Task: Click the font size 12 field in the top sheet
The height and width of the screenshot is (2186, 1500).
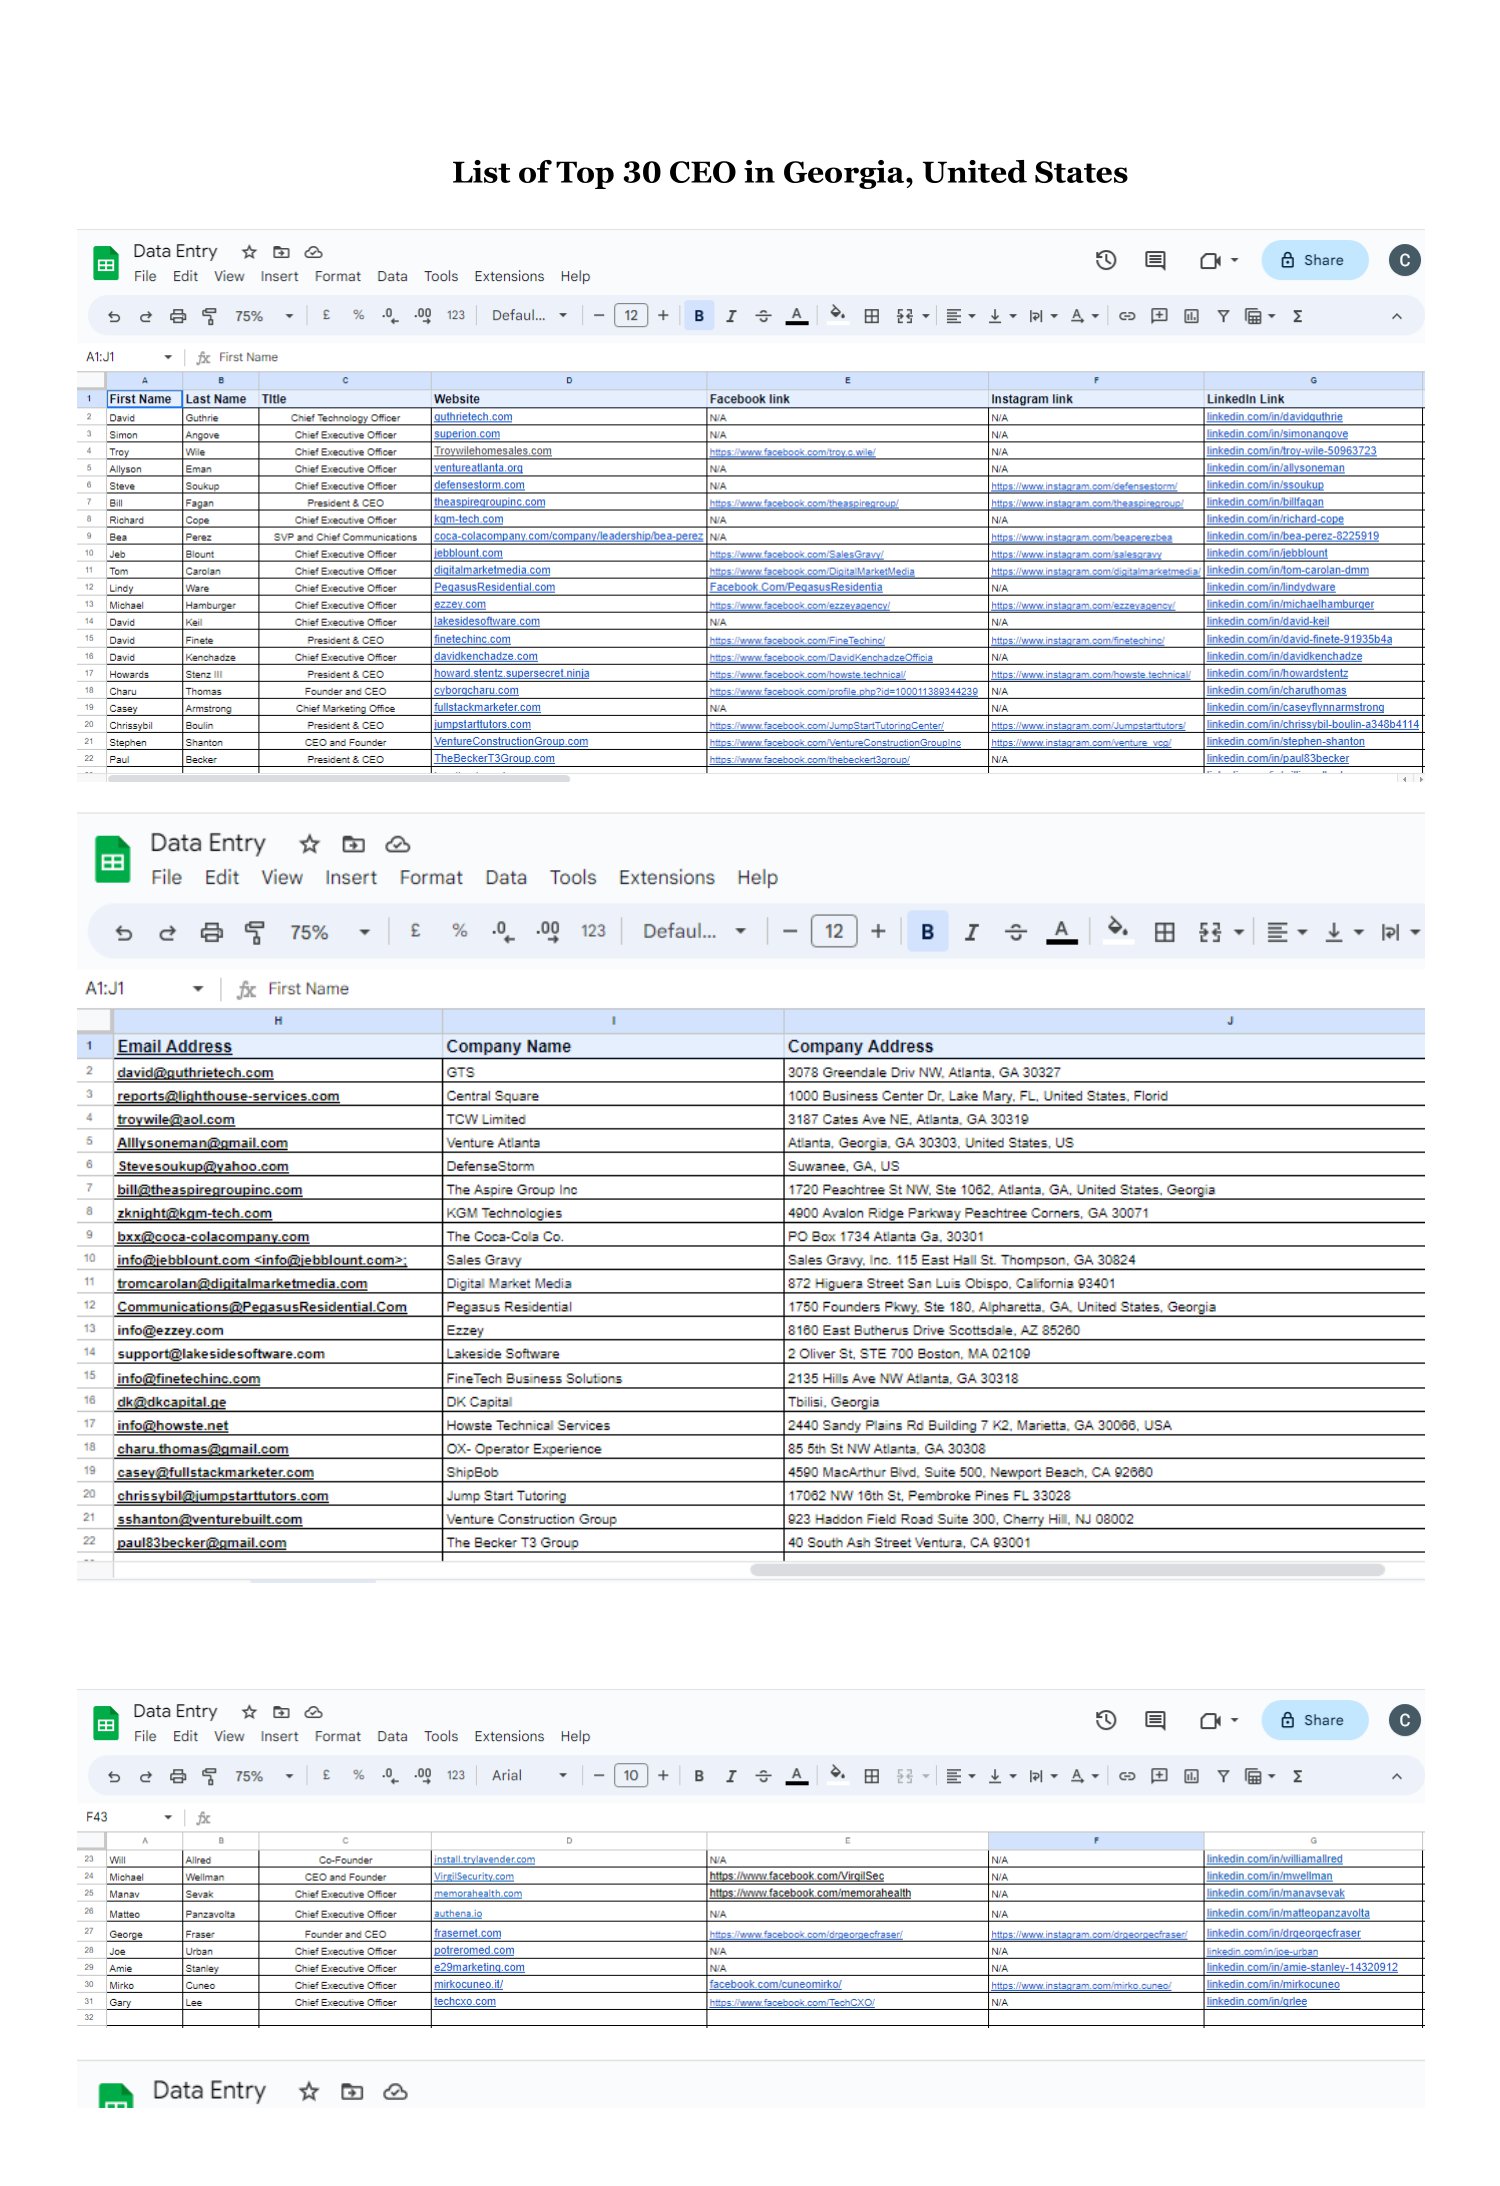Action: (x=631, y=316)
